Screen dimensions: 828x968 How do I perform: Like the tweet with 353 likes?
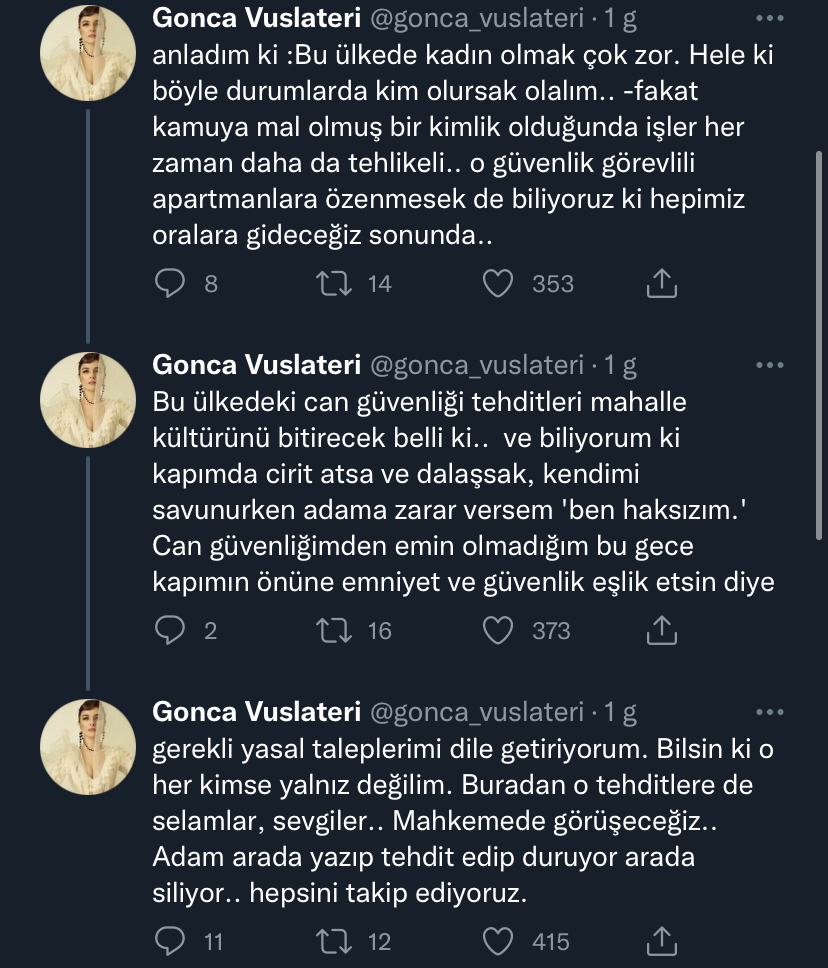(498, 283)
